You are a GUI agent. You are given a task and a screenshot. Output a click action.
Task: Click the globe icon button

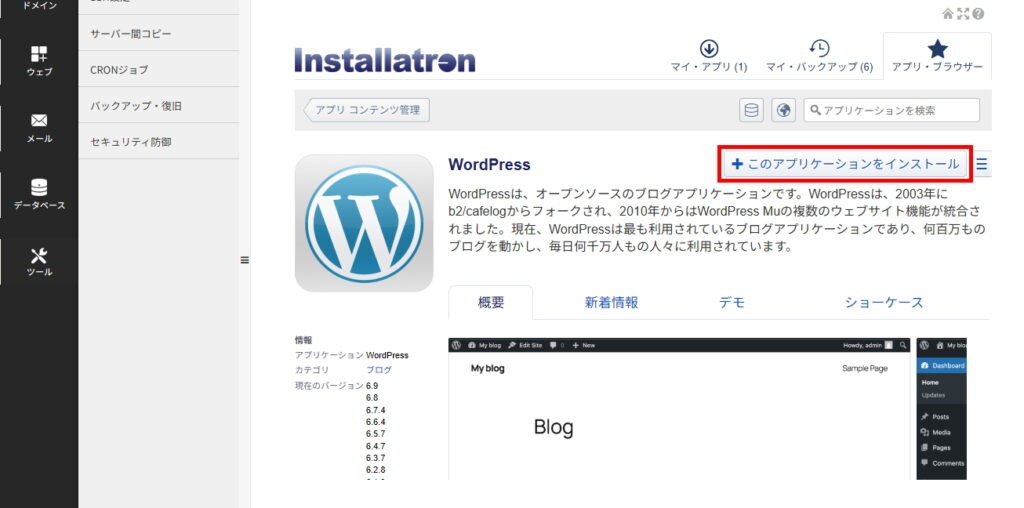pyautogui.click(x=784, y=110)
